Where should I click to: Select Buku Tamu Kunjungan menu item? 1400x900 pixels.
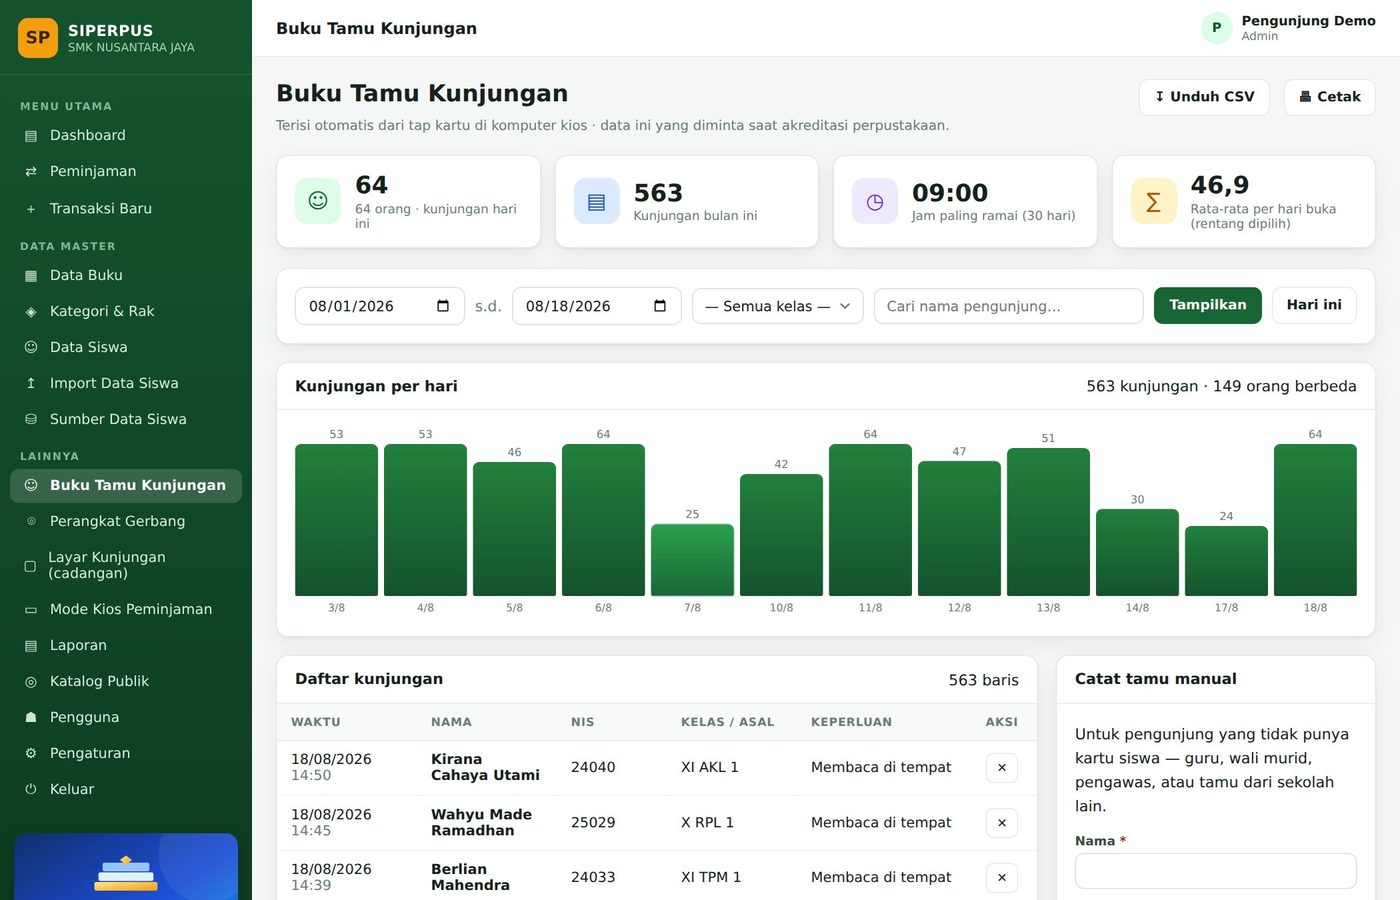tap(126, 485)
